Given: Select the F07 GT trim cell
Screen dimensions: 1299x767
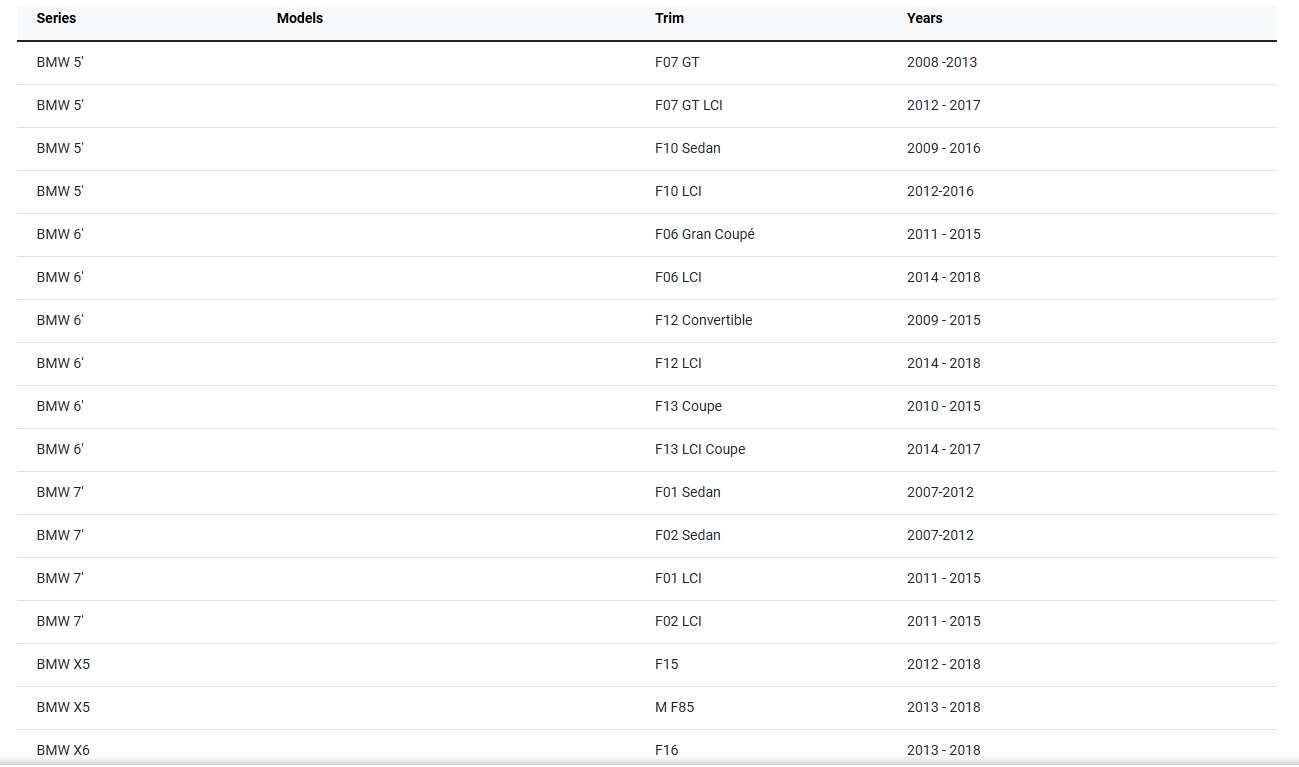Looking at the screenshot, I should tap(677, 62).
